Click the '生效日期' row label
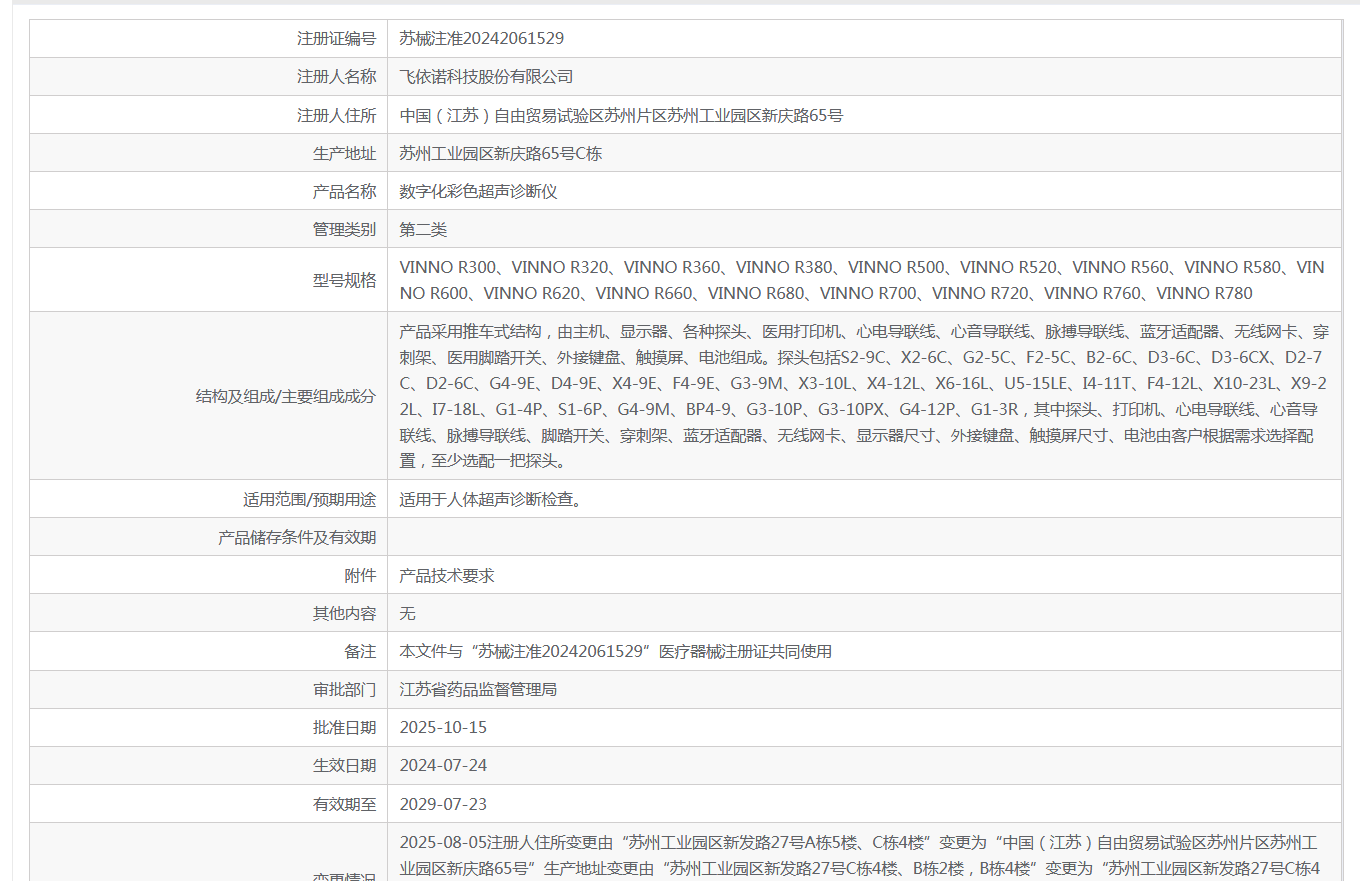 (344, 765)
